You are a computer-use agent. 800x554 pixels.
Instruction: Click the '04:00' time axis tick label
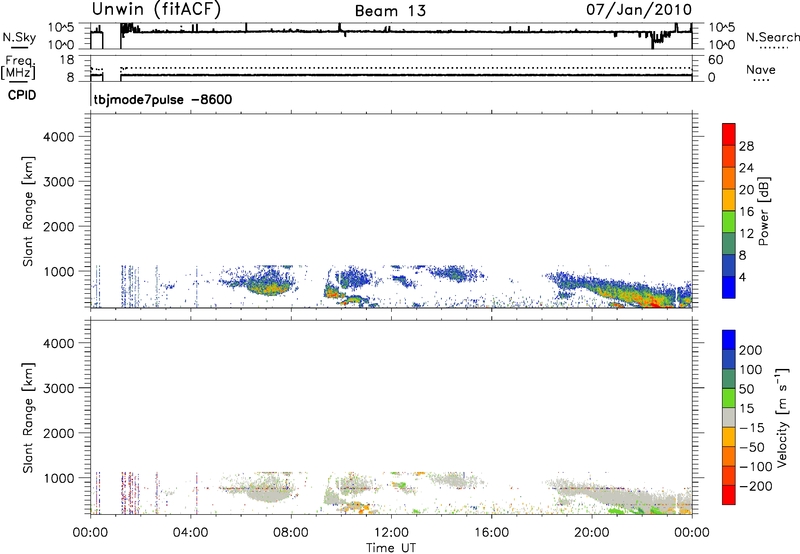pyautogui.click(x=190, y=533)
